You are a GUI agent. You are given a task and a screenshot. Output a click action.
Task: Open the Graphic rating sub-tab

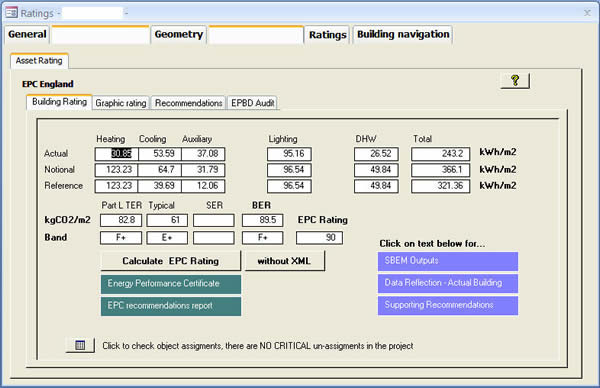point(121,103)
